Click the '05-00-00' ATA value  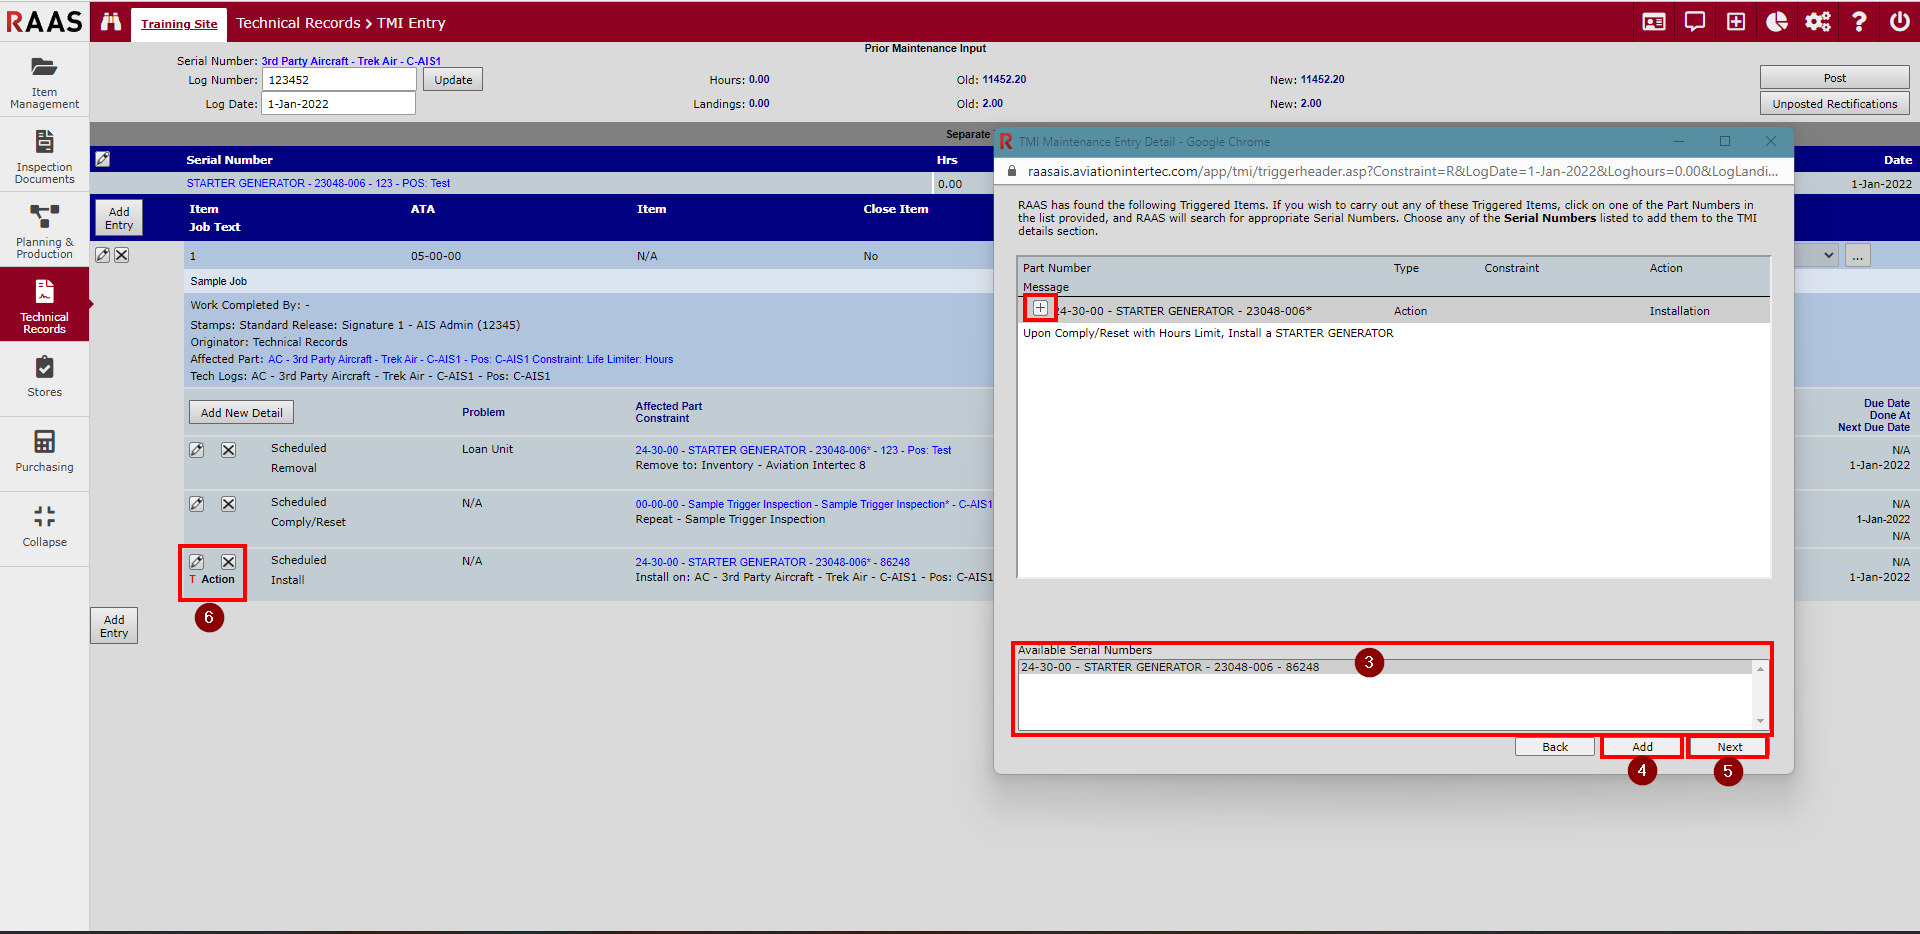(x=436, y=256)
